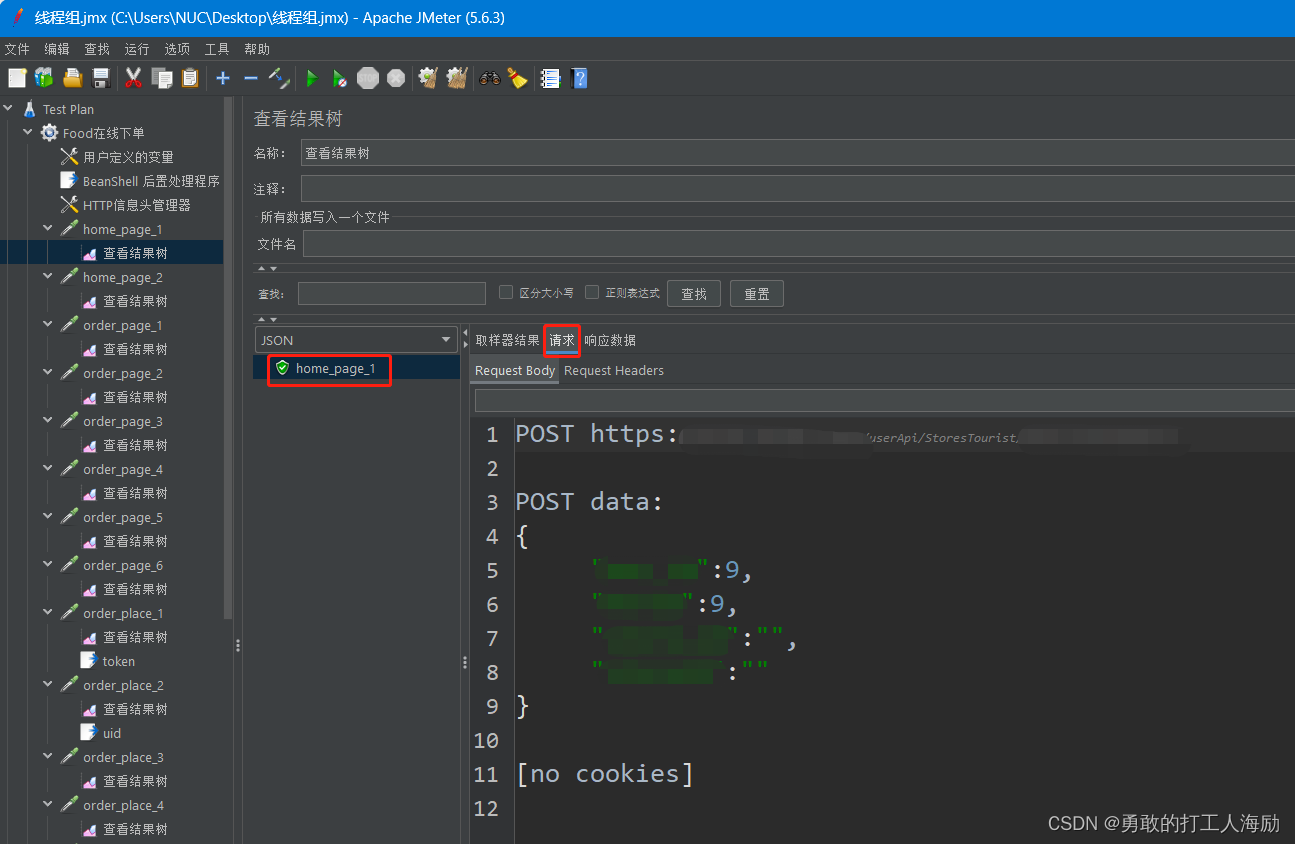
Task: Switch to the 请求 tab
Action: click(x=562, y=340)
